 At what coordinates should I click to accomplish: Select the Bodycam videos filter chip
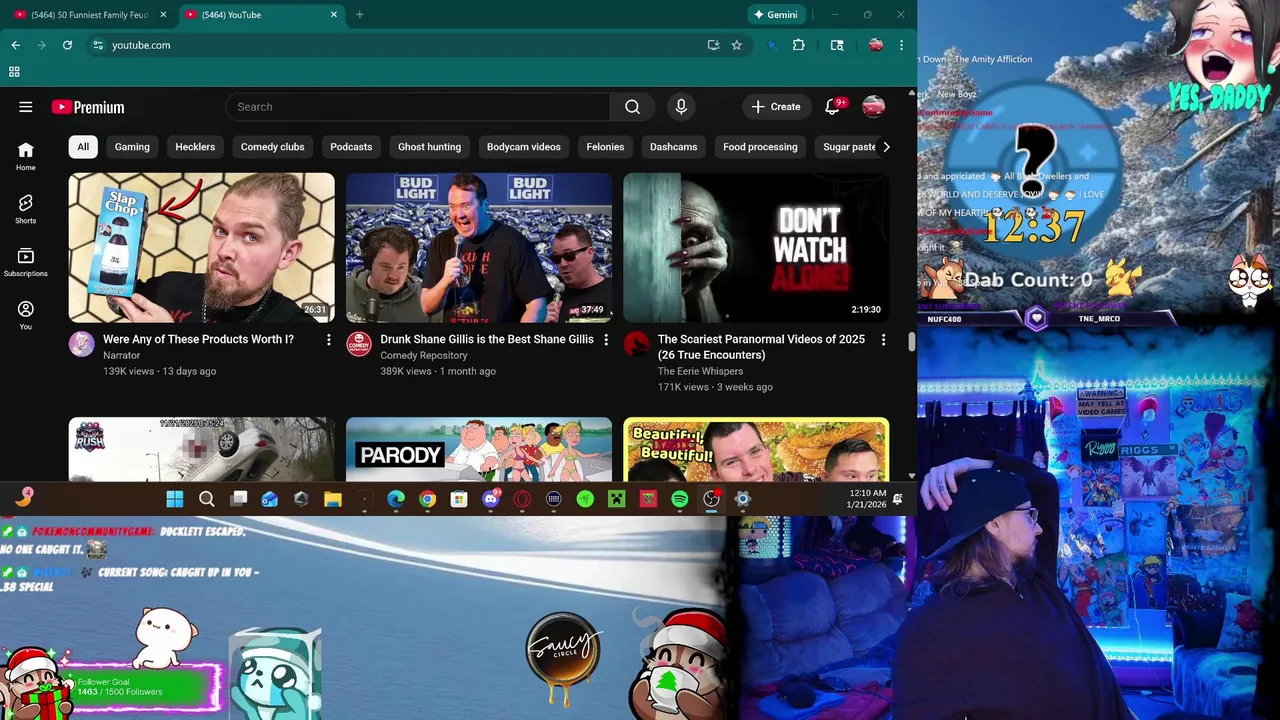524,147
